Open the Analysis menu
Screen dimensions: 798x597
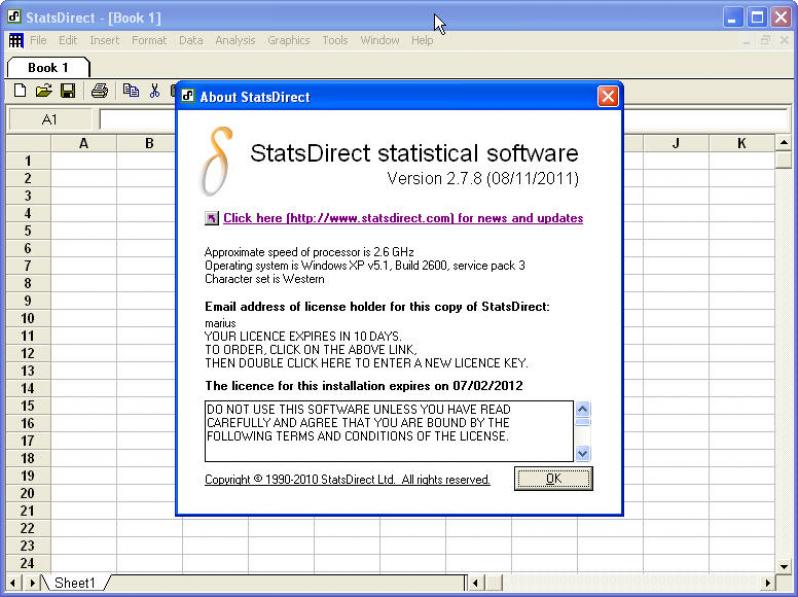pyautogui.click(x=235, y=40)
